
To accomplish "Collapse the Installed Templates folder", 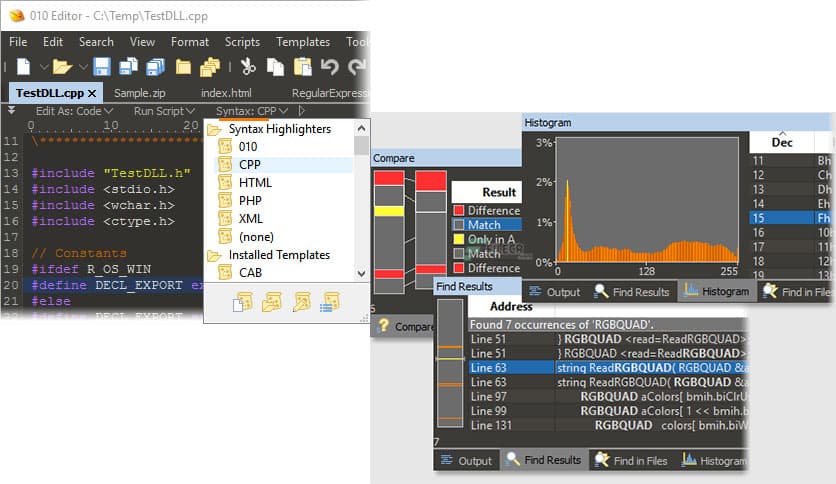I will (214, 256).
